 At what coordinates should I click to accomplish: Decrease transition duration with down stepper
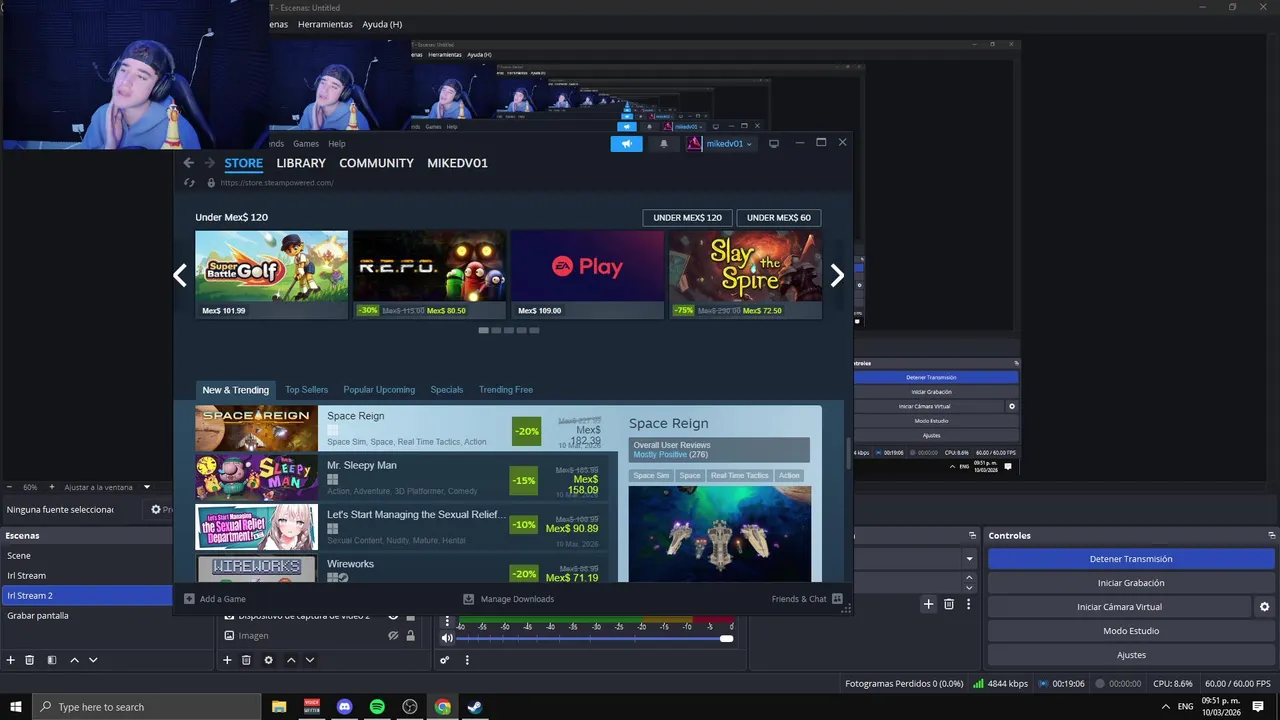pos(968,588)
